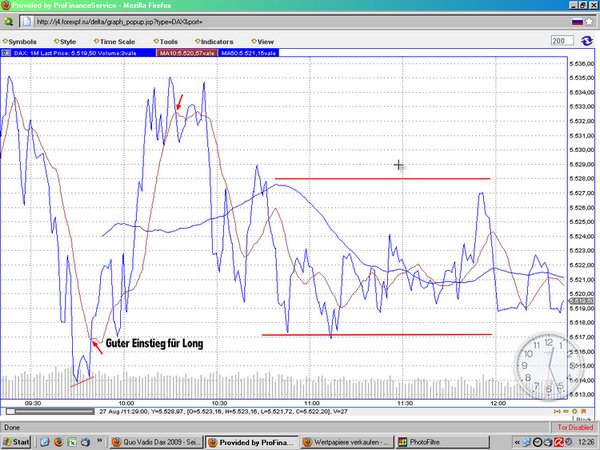The image size is (600, 450).
Task: Open the Style menu
Action: 65,41
